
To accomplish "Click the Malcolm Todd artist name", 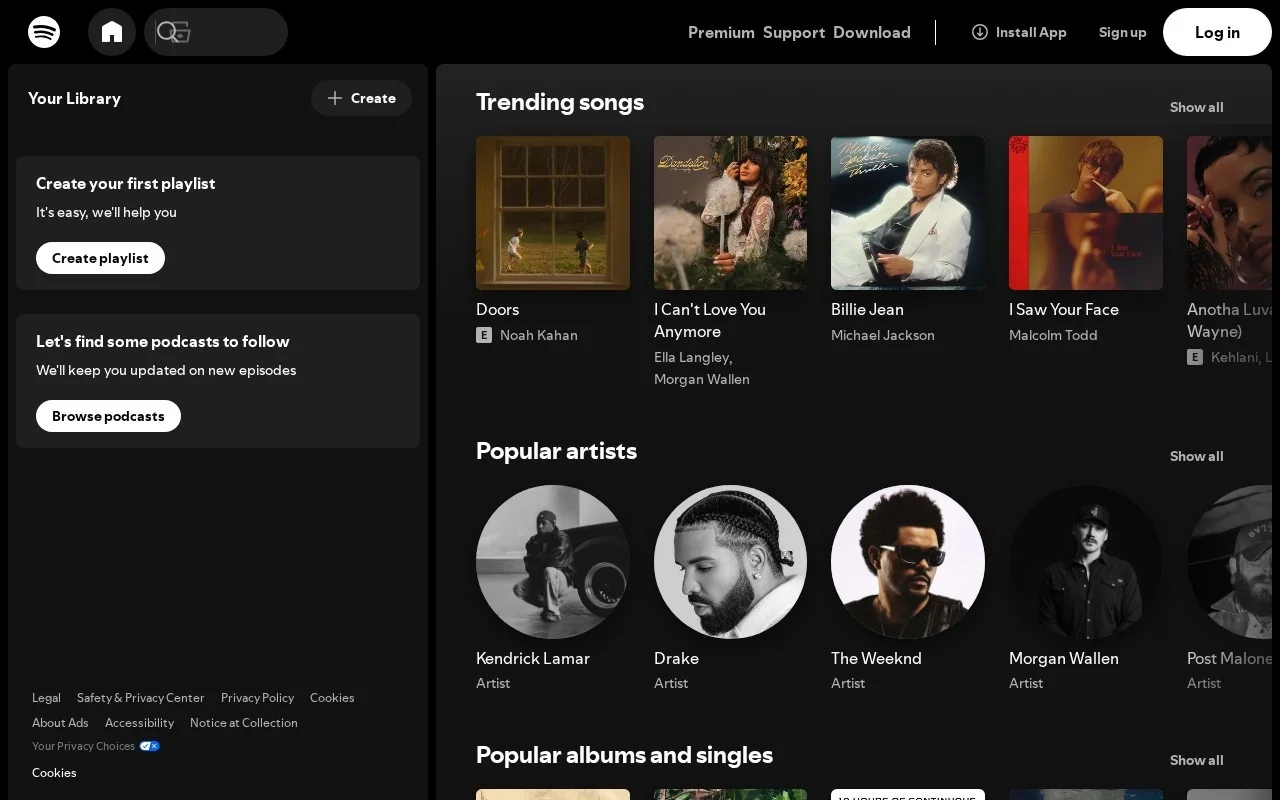I will (x=1053, y=335).
